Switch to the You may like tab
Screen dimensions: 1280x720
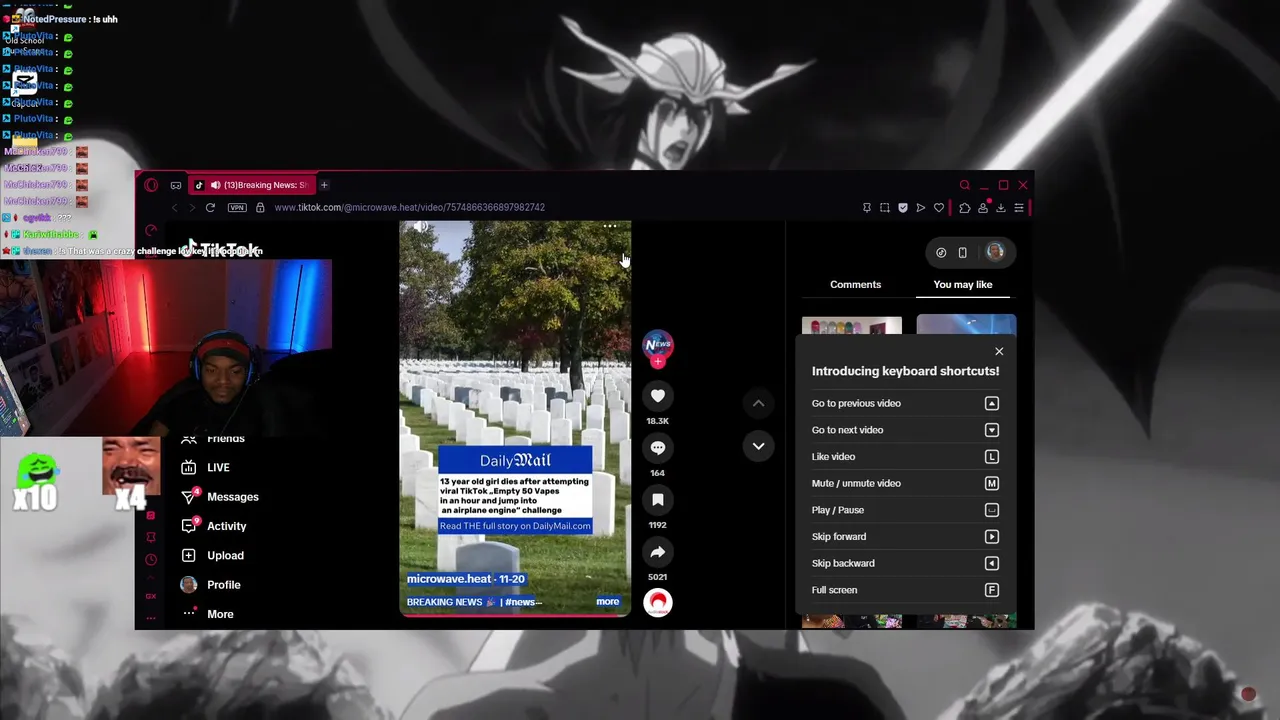point(963,284)
